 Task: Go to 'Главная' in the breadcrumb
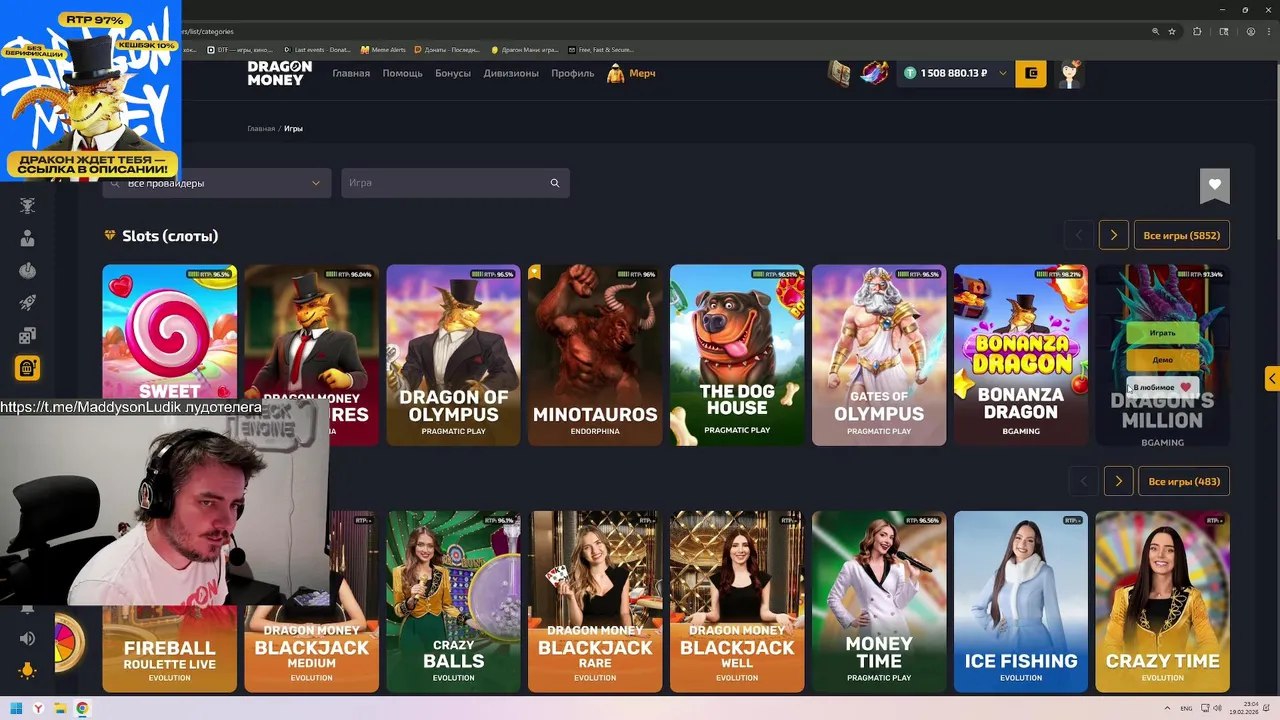click(x=261, y=129)
